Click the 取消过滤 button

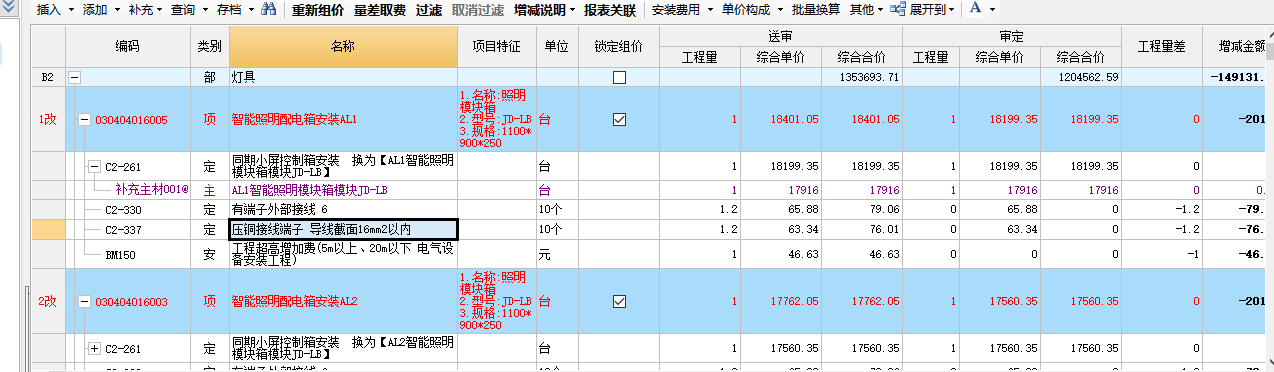pos(478,10)
